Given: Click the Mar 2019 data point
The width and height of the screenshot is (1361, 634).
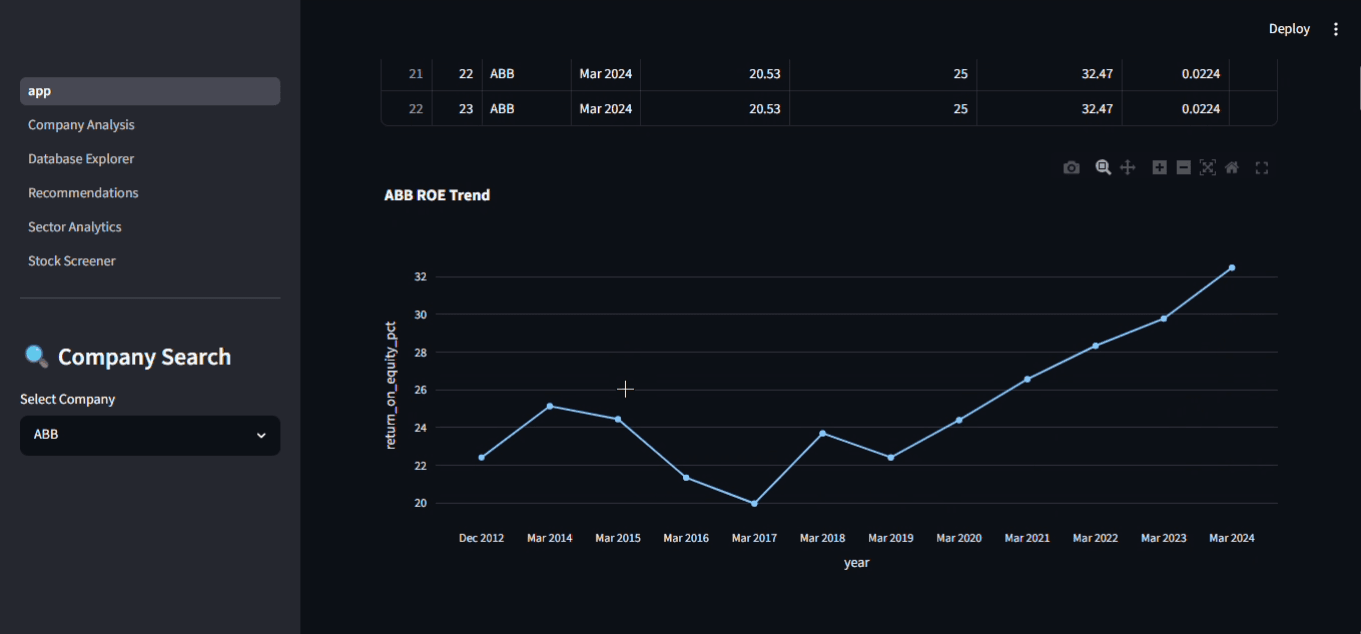Looking at the screenshot, I should click(891, 457).
